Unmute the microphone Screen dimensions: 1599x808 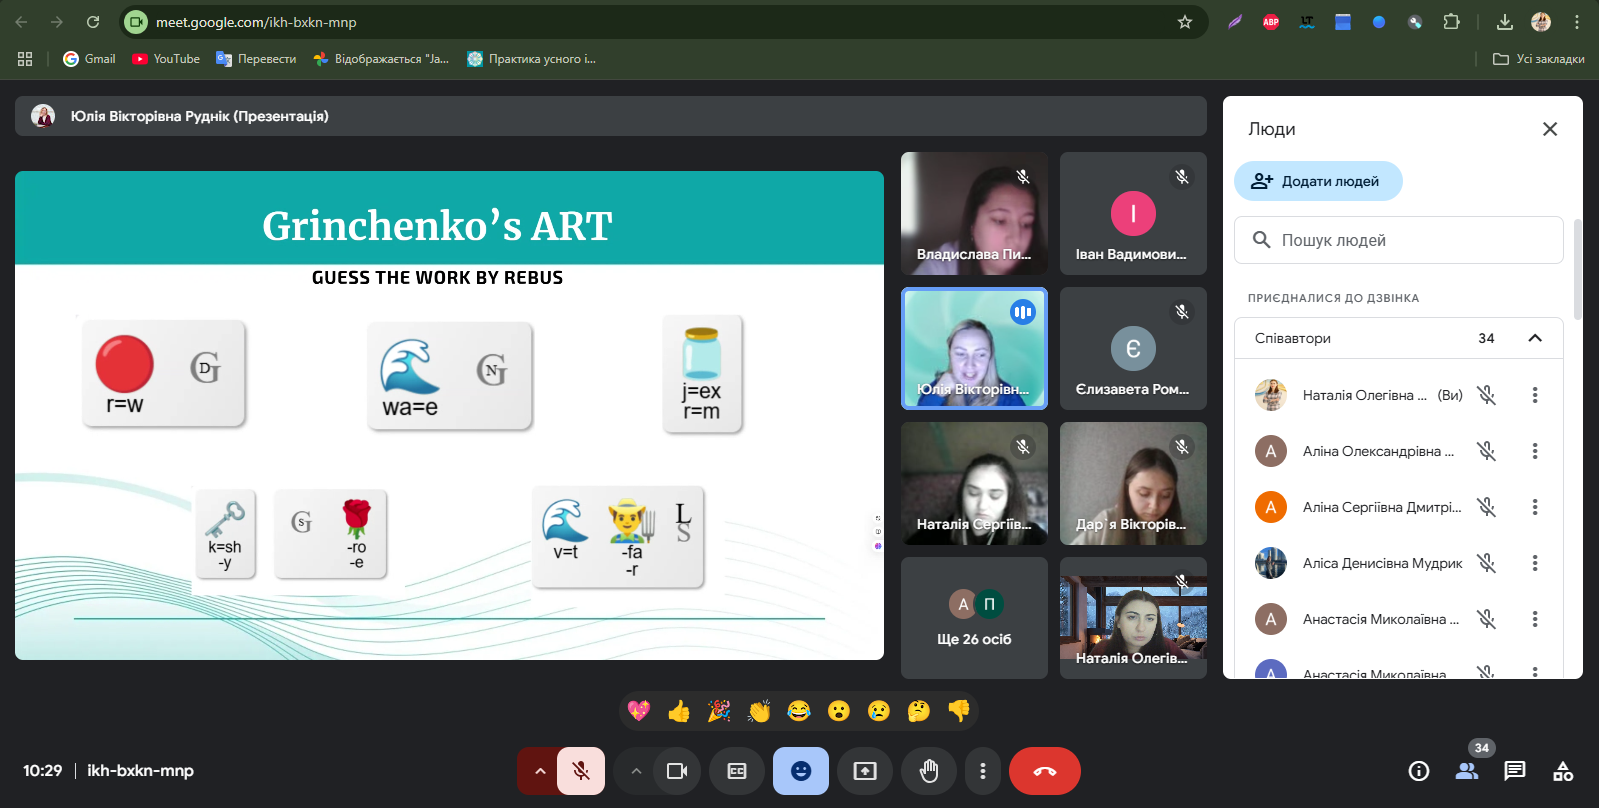(x=581, y=771)
